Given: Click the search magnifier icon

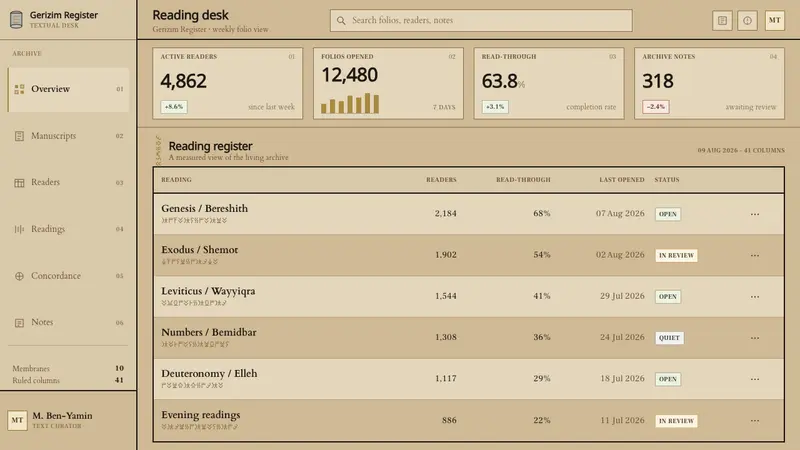Looking at the screenshot, I should tap(341, 20).
